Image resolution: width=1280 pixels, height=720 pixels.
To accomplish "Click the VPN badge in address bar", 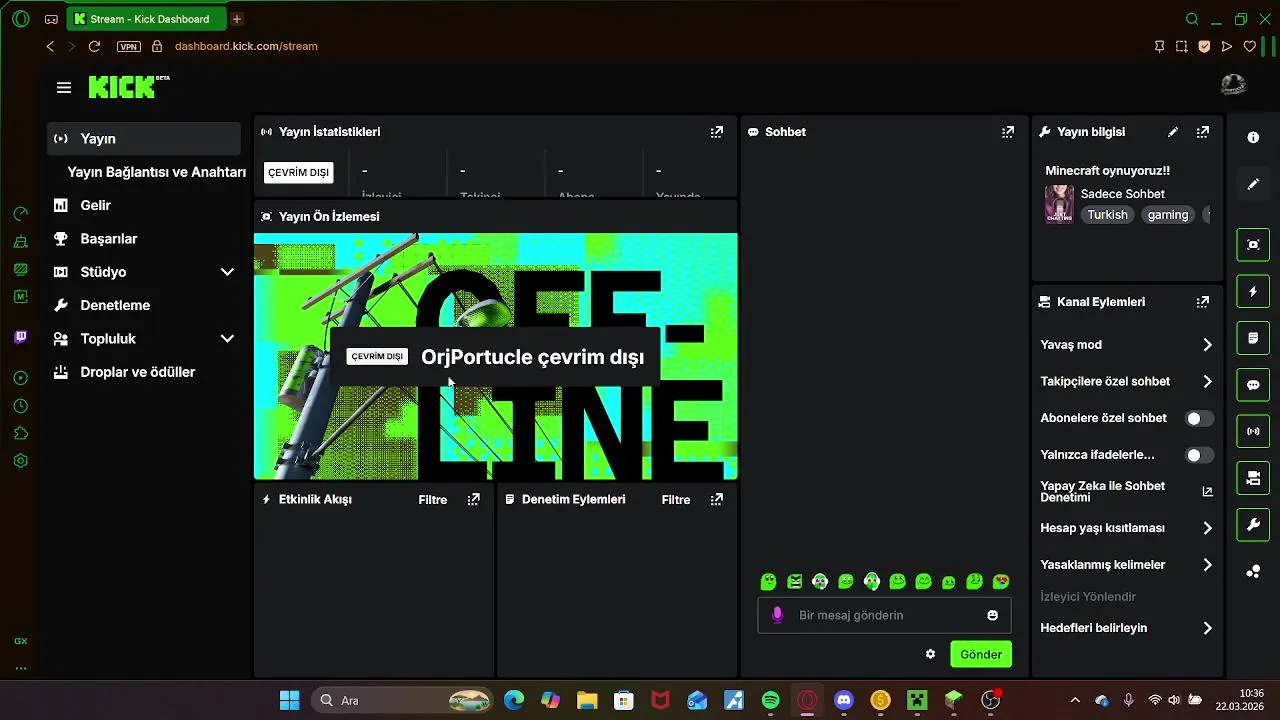I will pos(128,46).
